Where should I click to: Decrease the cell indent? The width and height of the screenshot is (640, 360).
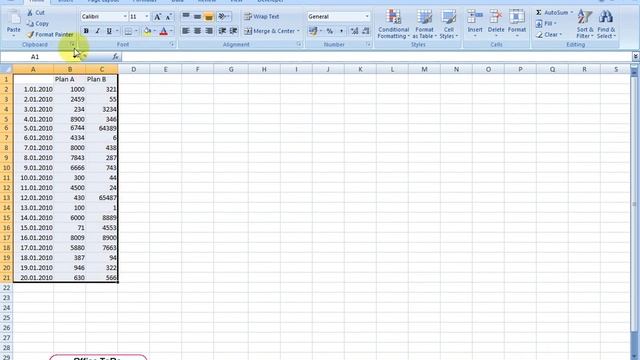(222, 31)
